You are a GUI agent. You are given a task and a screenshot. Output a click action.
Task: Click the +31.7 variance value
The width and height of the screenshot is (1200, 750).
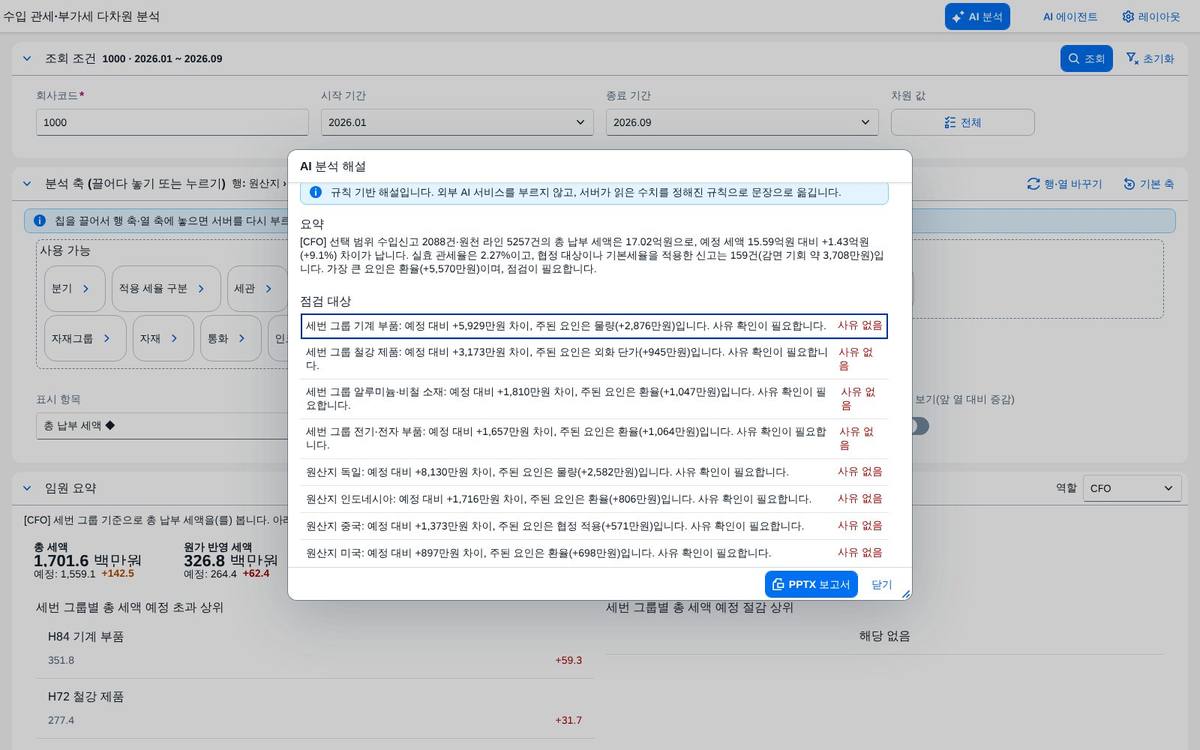[x=568, y=720]
